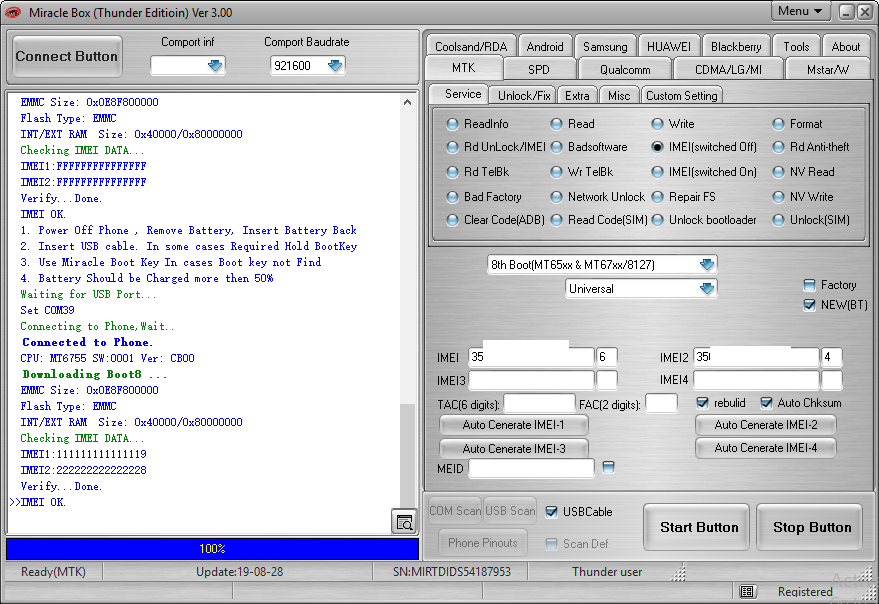879x604 pixels.
Task: Click into the IMEI3 input field
Action: (x=531, y=380)
